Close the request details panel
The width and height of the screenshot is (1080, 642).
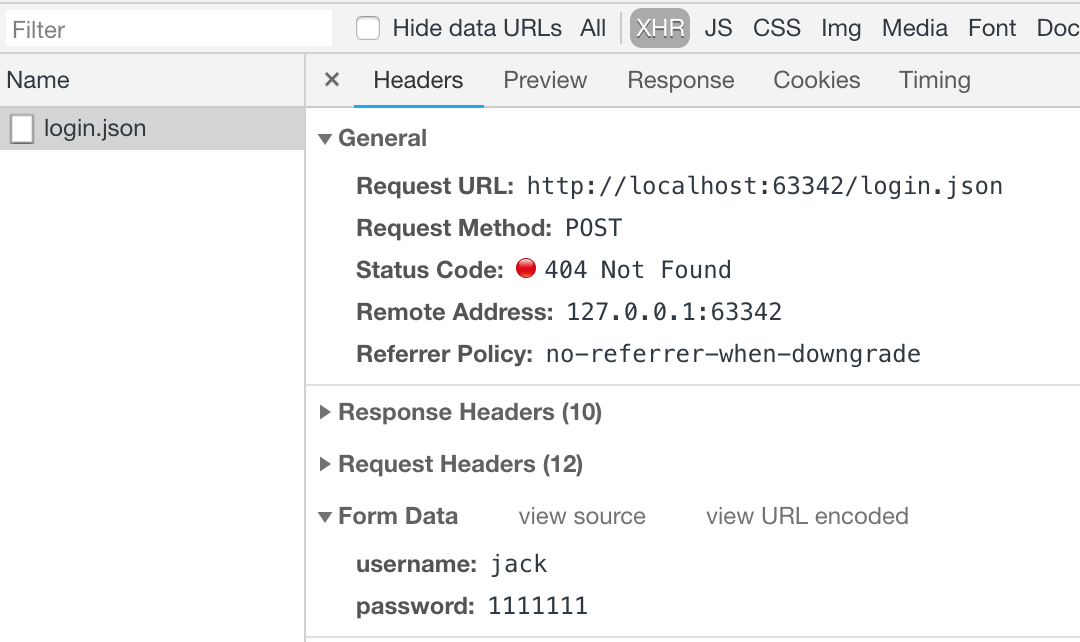pos(332,80)
